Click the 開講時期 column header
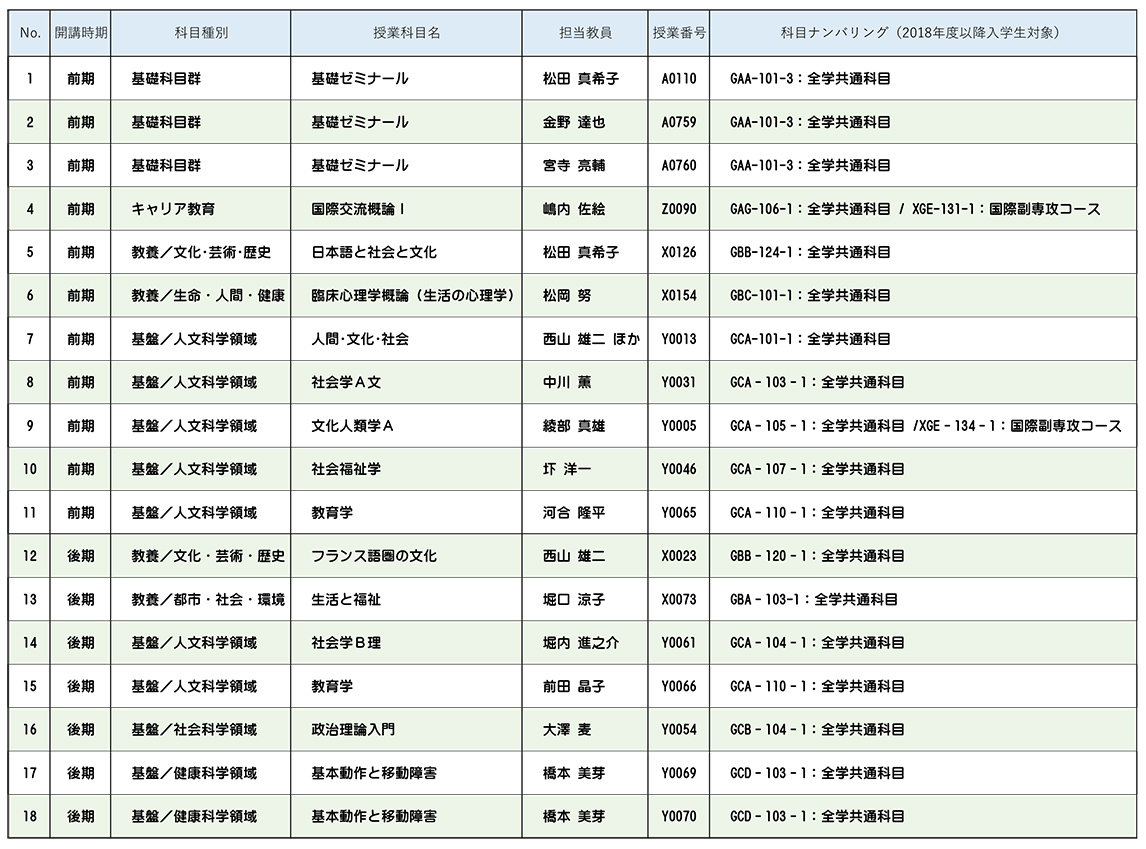 pyautogui.click(x=81, y=33)
